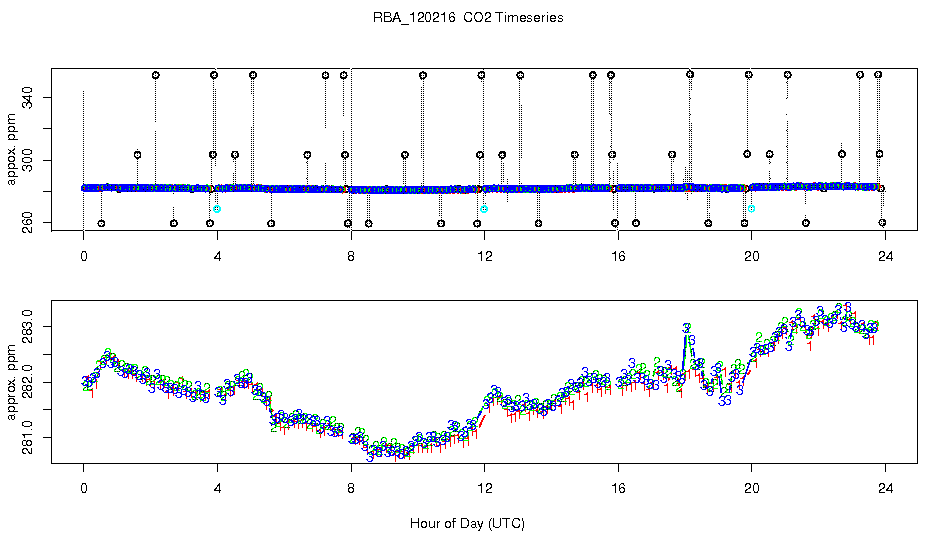Click the cyan marker at hour 20, upper plot
The image size is (936, 540).
point(752,208)
